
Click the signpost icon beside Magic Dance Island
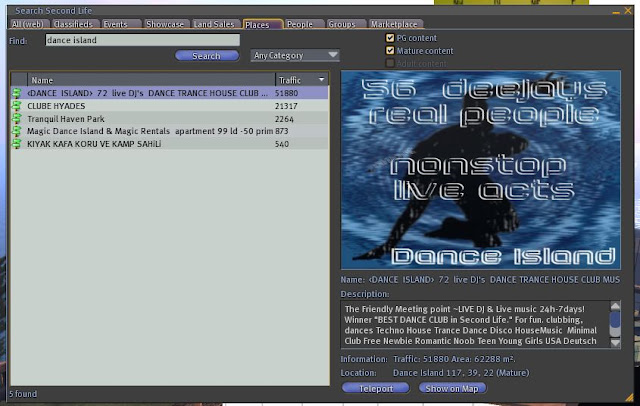[x=17, y=131]
